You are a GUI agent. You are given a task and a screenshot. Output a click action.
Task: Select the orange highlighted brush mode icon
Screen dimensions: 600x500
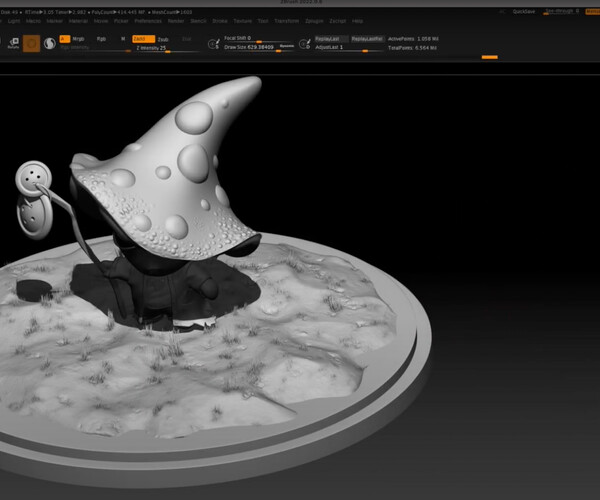click(x=31, y=44)
